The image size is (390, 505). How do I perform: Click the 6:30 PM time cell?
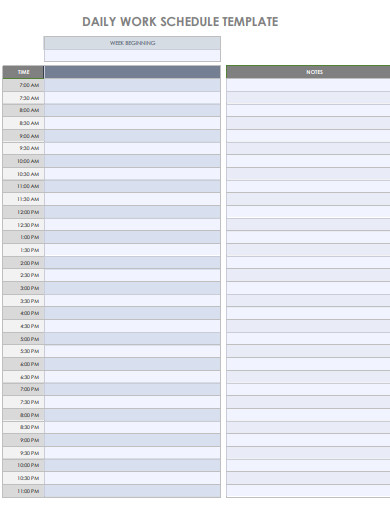[23, 377]
